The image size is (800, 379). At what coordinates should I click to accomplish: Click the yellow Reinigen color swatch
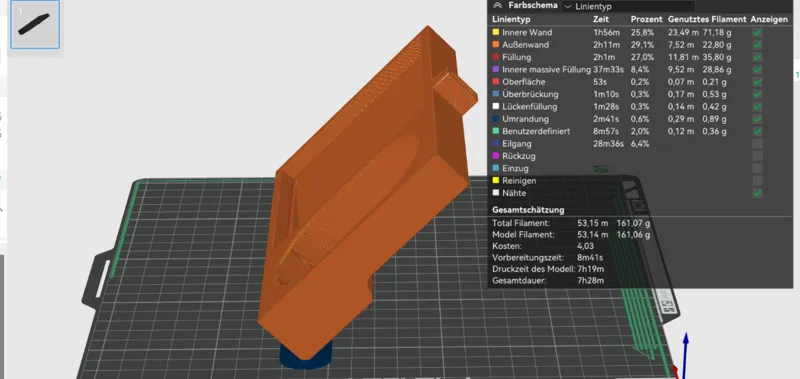pos(495,181)
